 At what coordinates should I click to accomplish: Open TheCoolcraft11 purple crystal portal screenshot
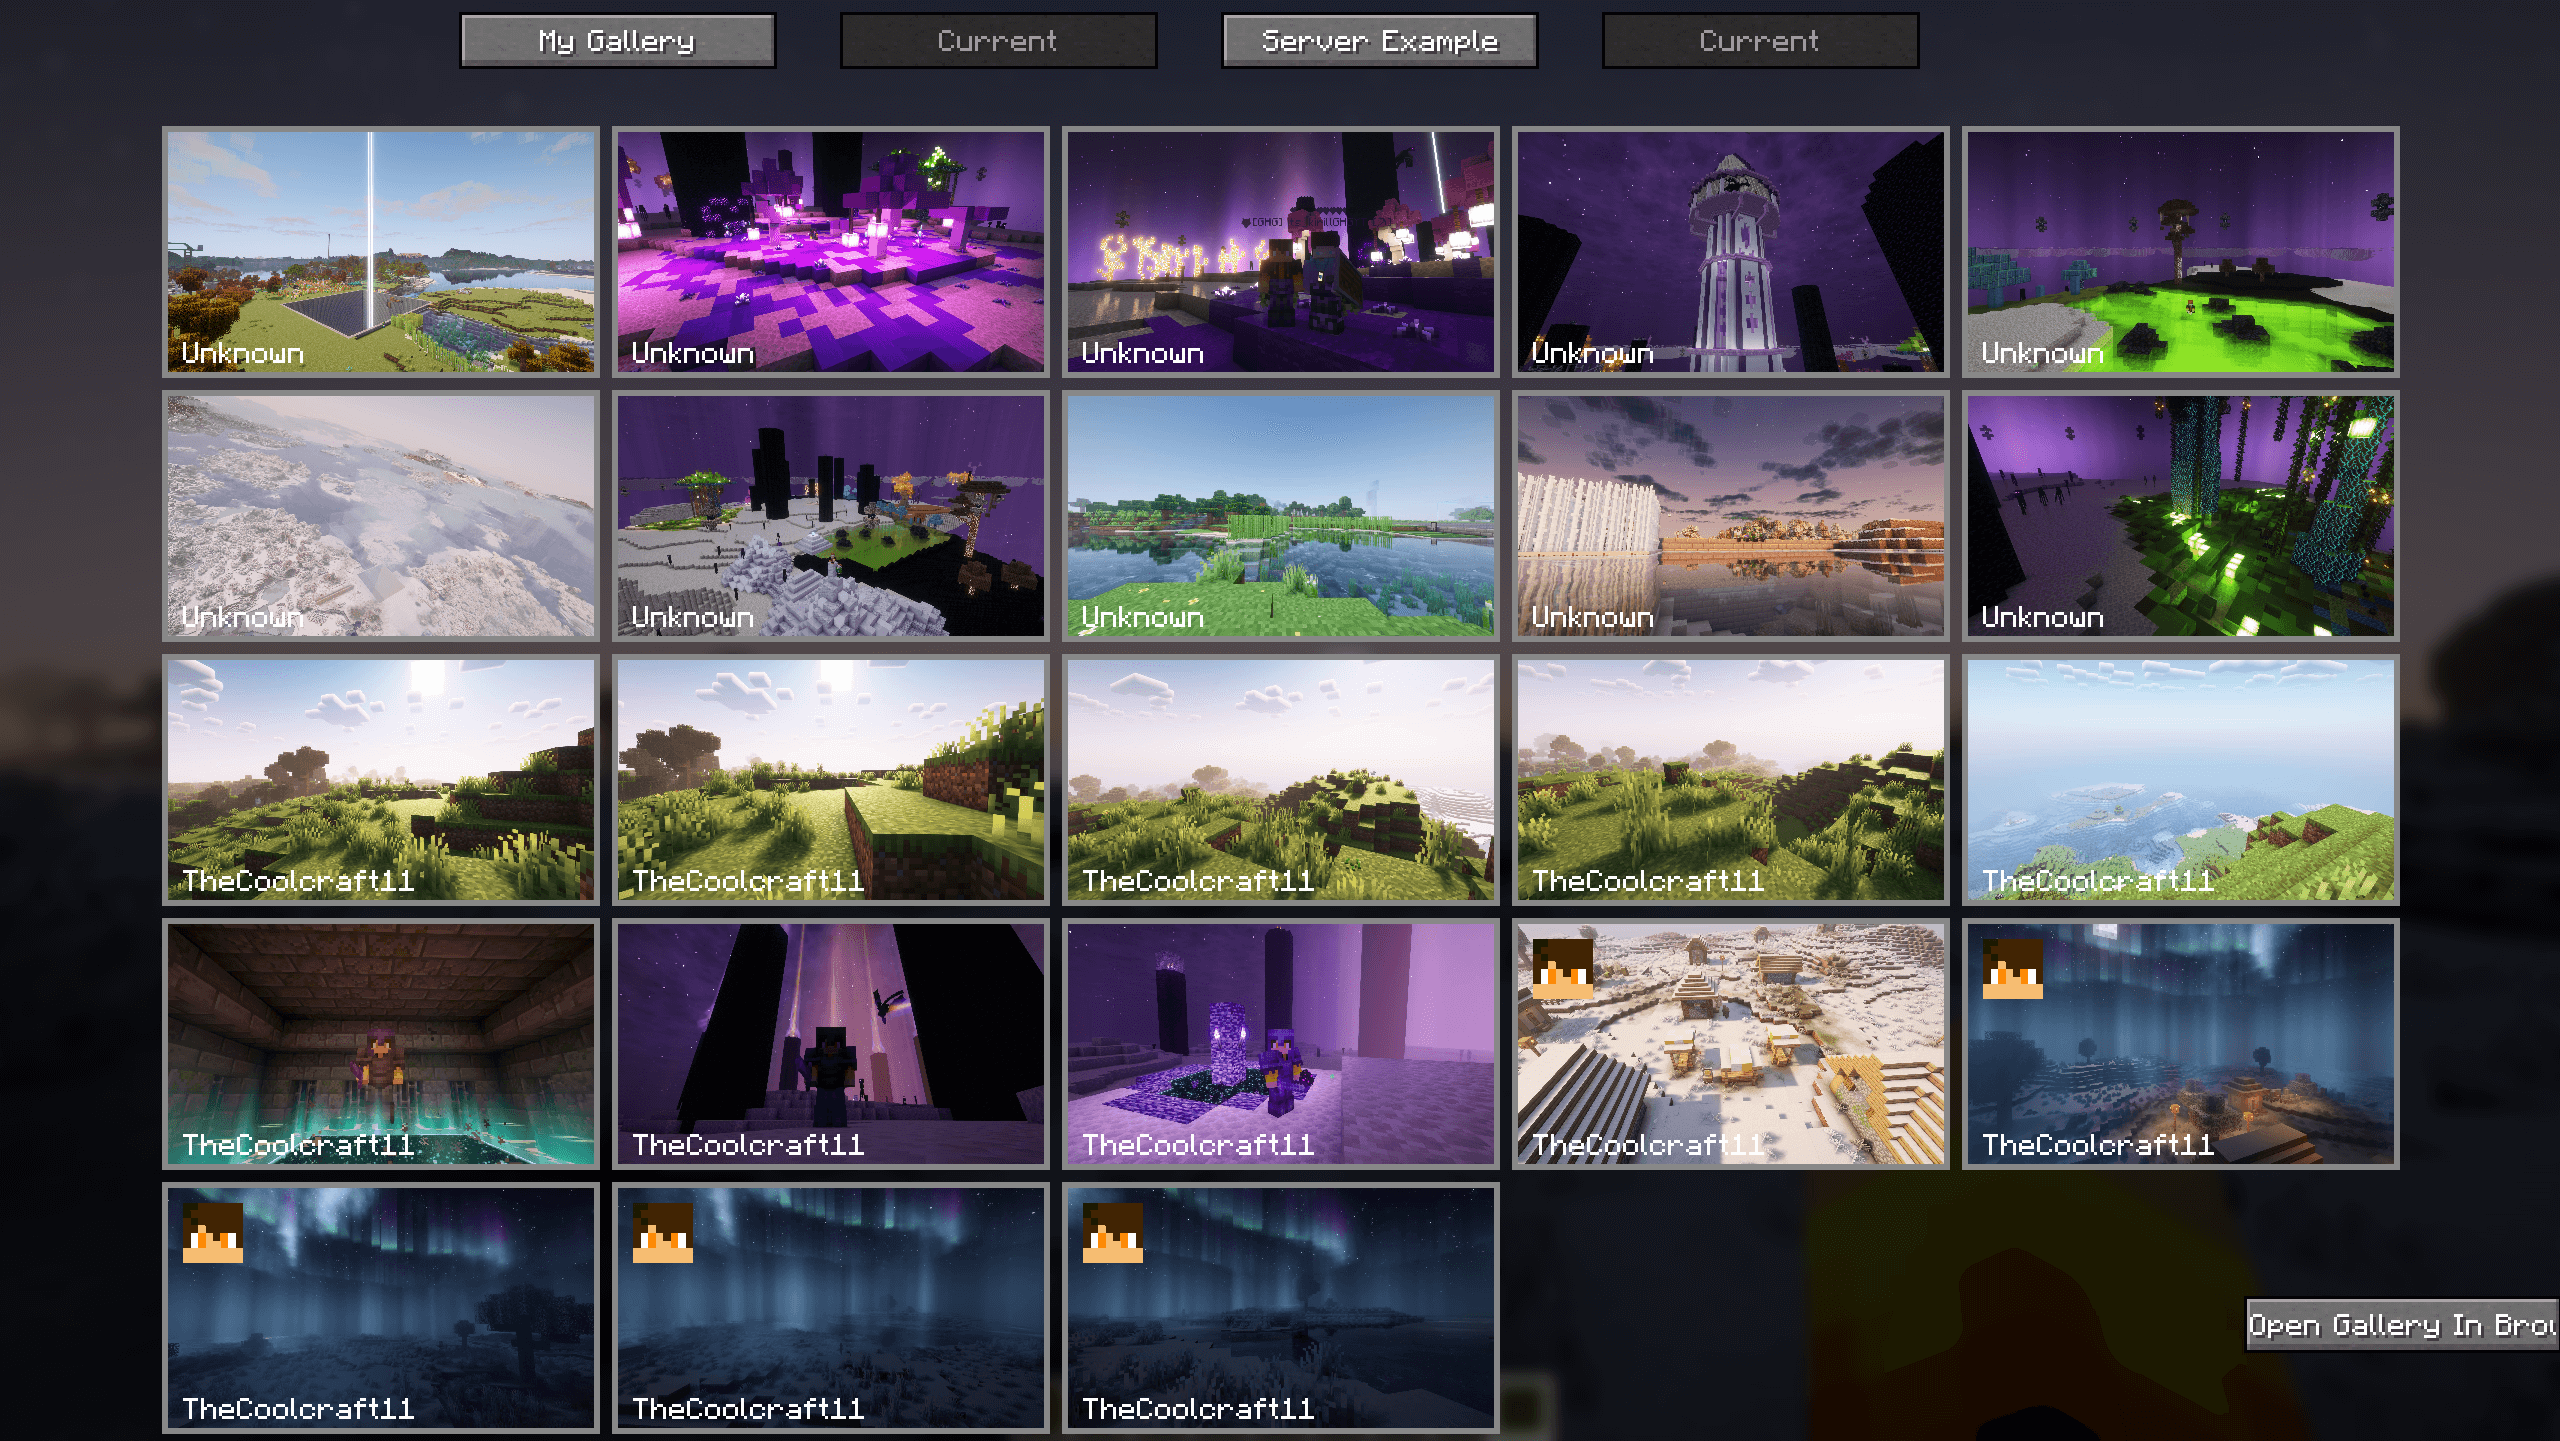coord(1281,1044)
